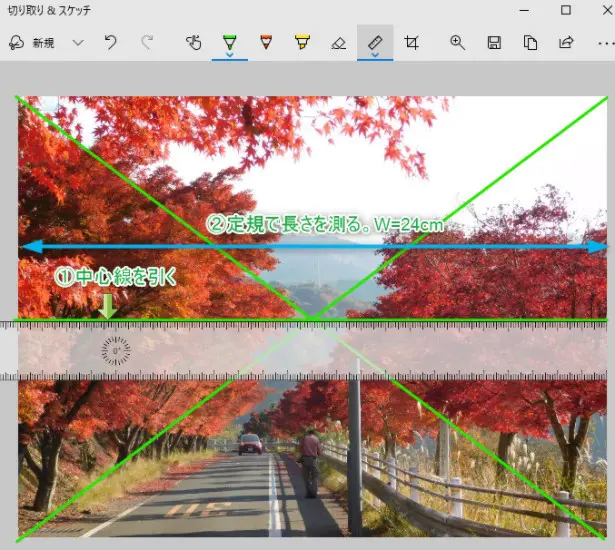Screen dimensions: 615x550
Task: Maximize the Snip & Sketch window
Action: [x=566, y=10]
